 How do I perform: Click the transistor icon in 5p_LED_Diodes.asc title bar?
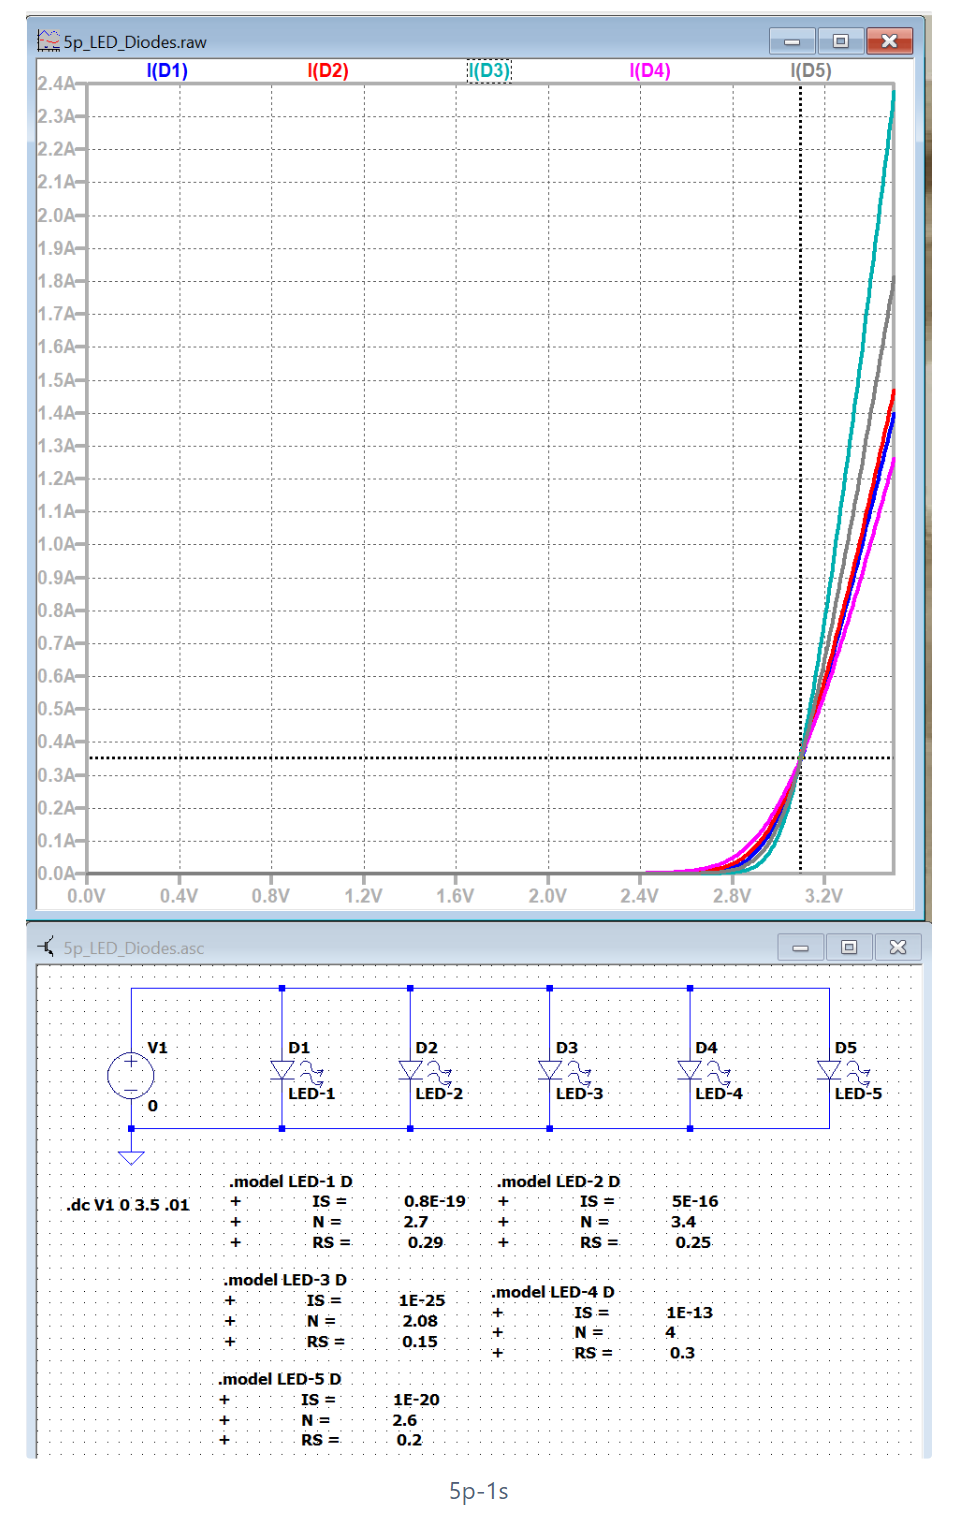pyautogui.click(x=47, y=946)
